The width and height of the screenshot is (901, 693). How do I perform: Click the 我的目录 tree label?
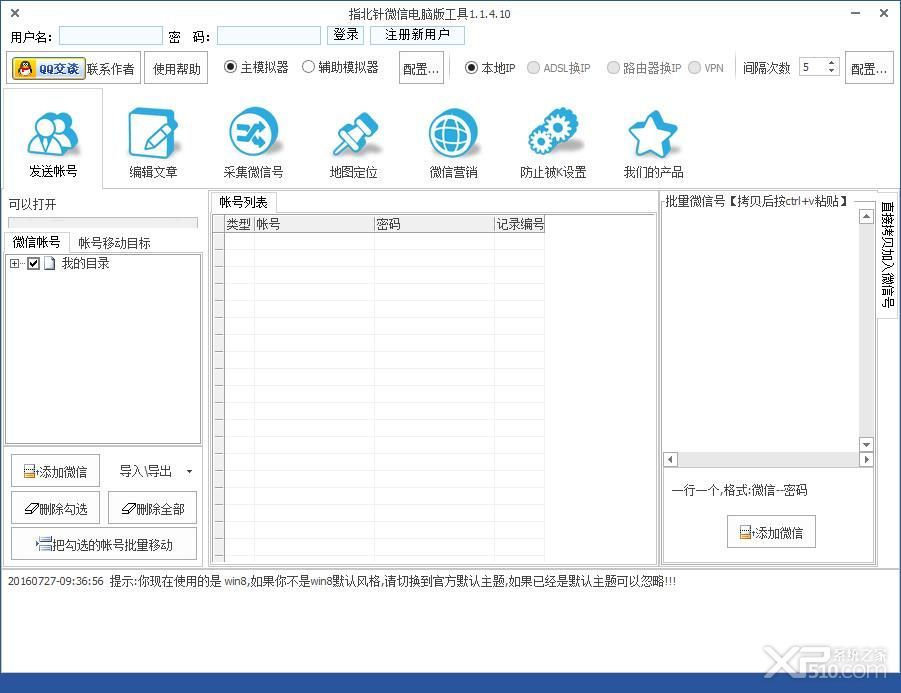click(86, 264)
